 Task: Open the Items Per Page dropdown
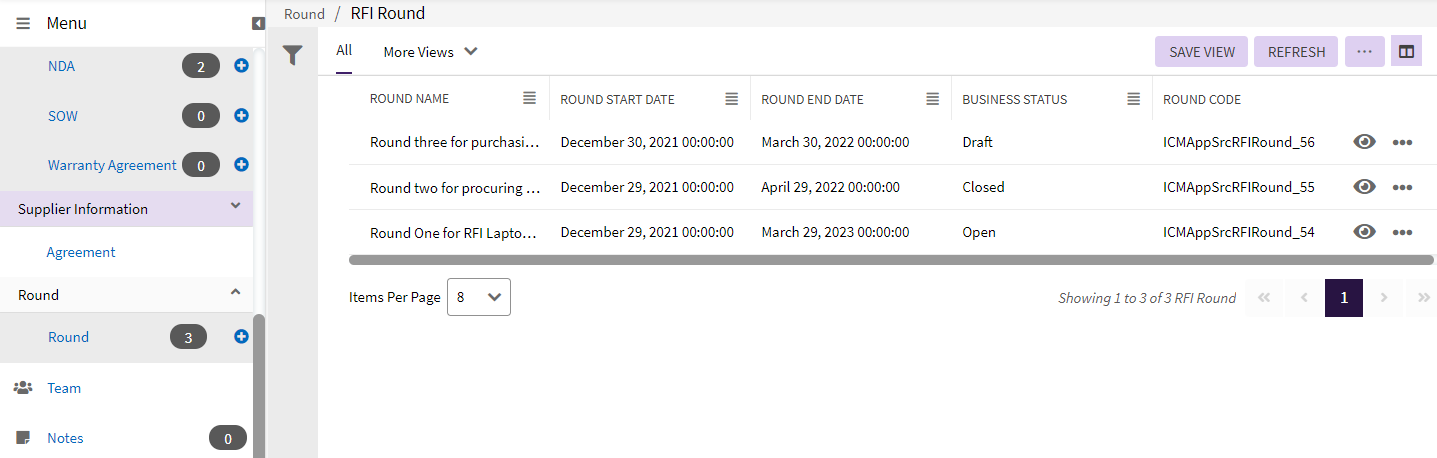[x=478, y=297]
